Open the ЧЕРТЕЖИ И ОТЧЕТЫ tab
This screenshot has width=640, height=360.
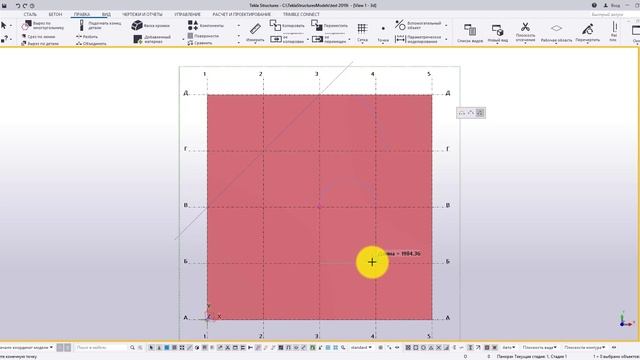tap(142, 14)
